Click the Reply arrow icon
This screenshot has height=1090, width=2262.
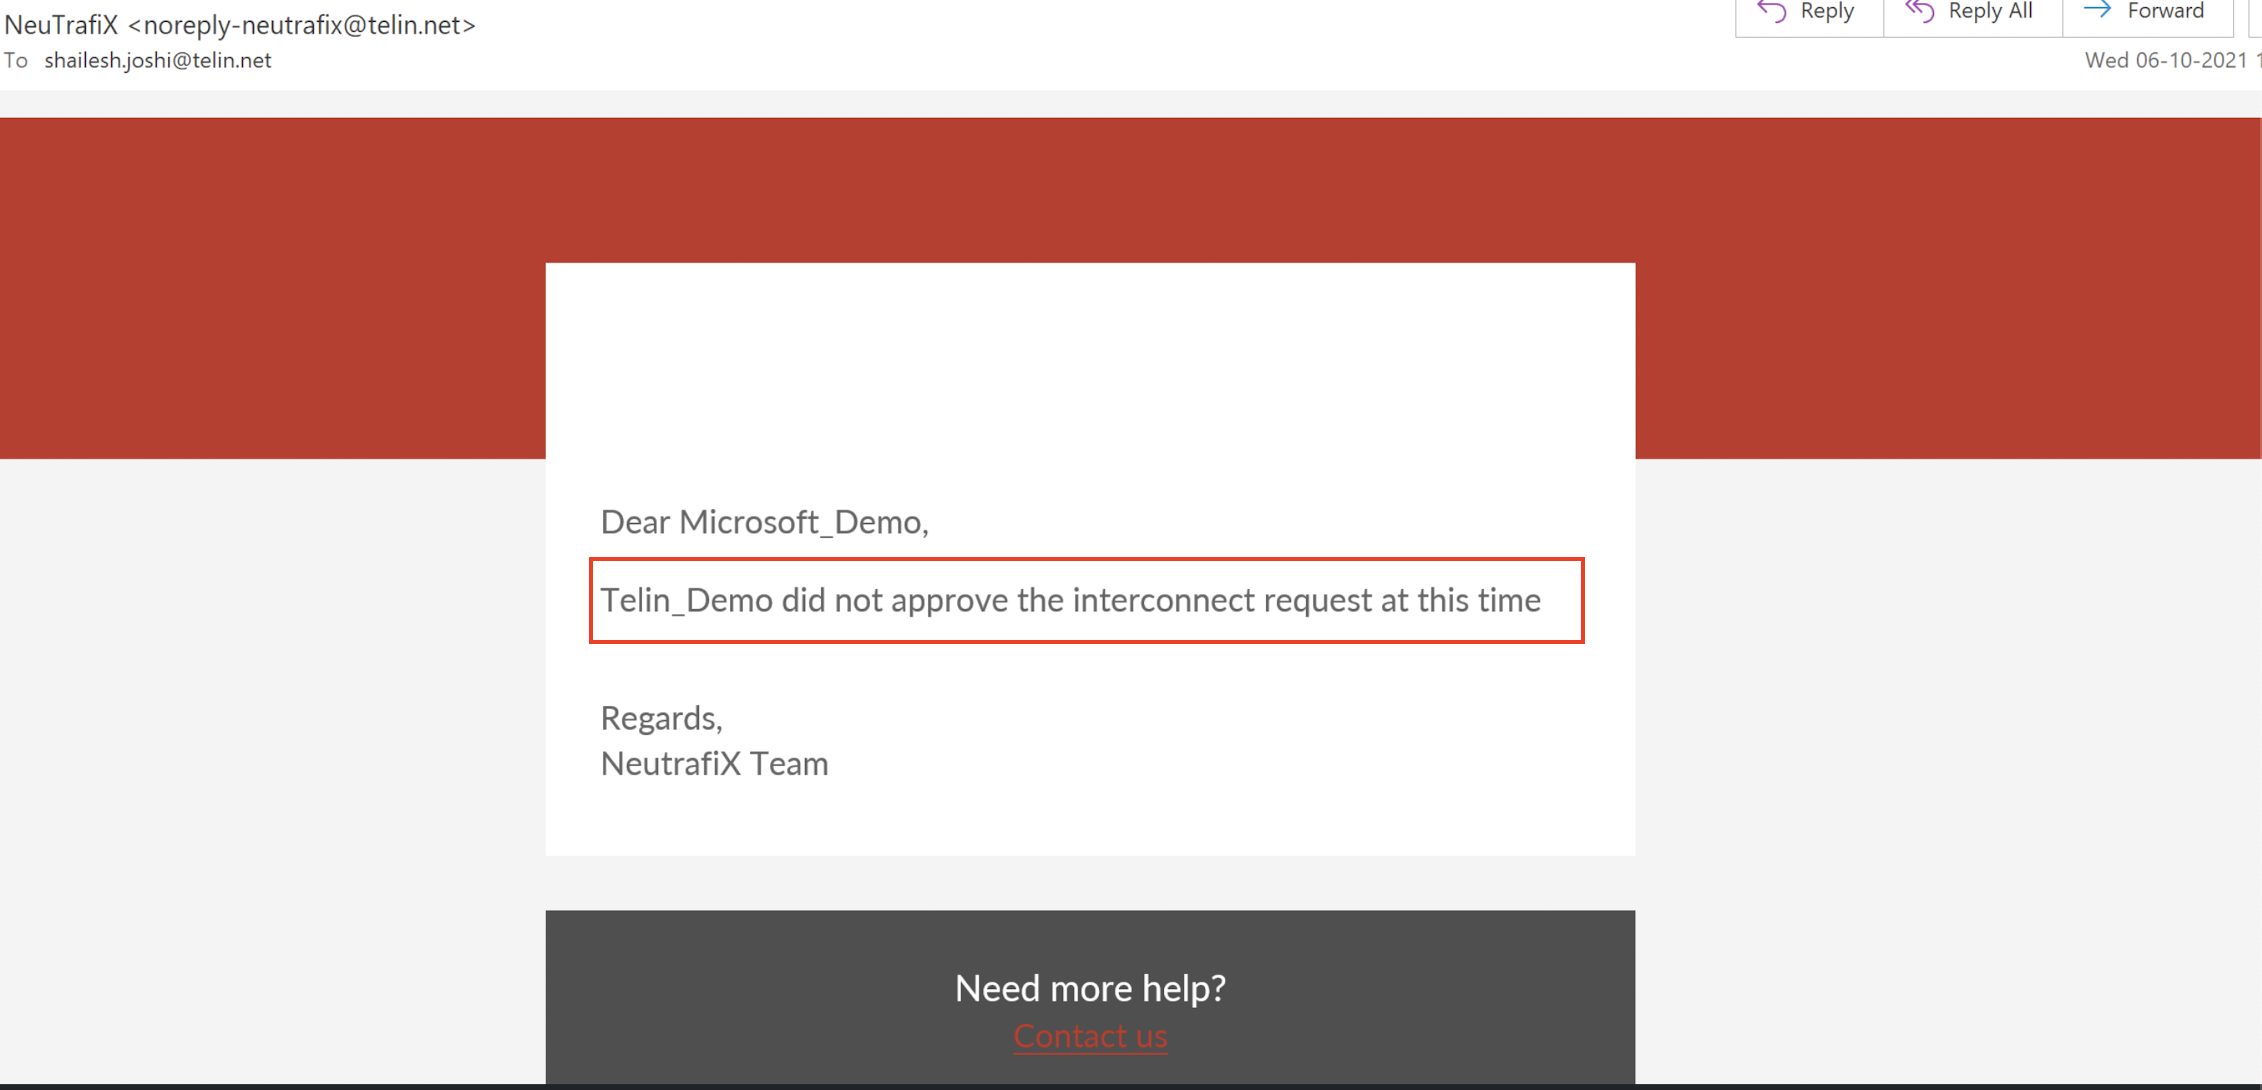pyautogui.click(x=1772, y=12)
